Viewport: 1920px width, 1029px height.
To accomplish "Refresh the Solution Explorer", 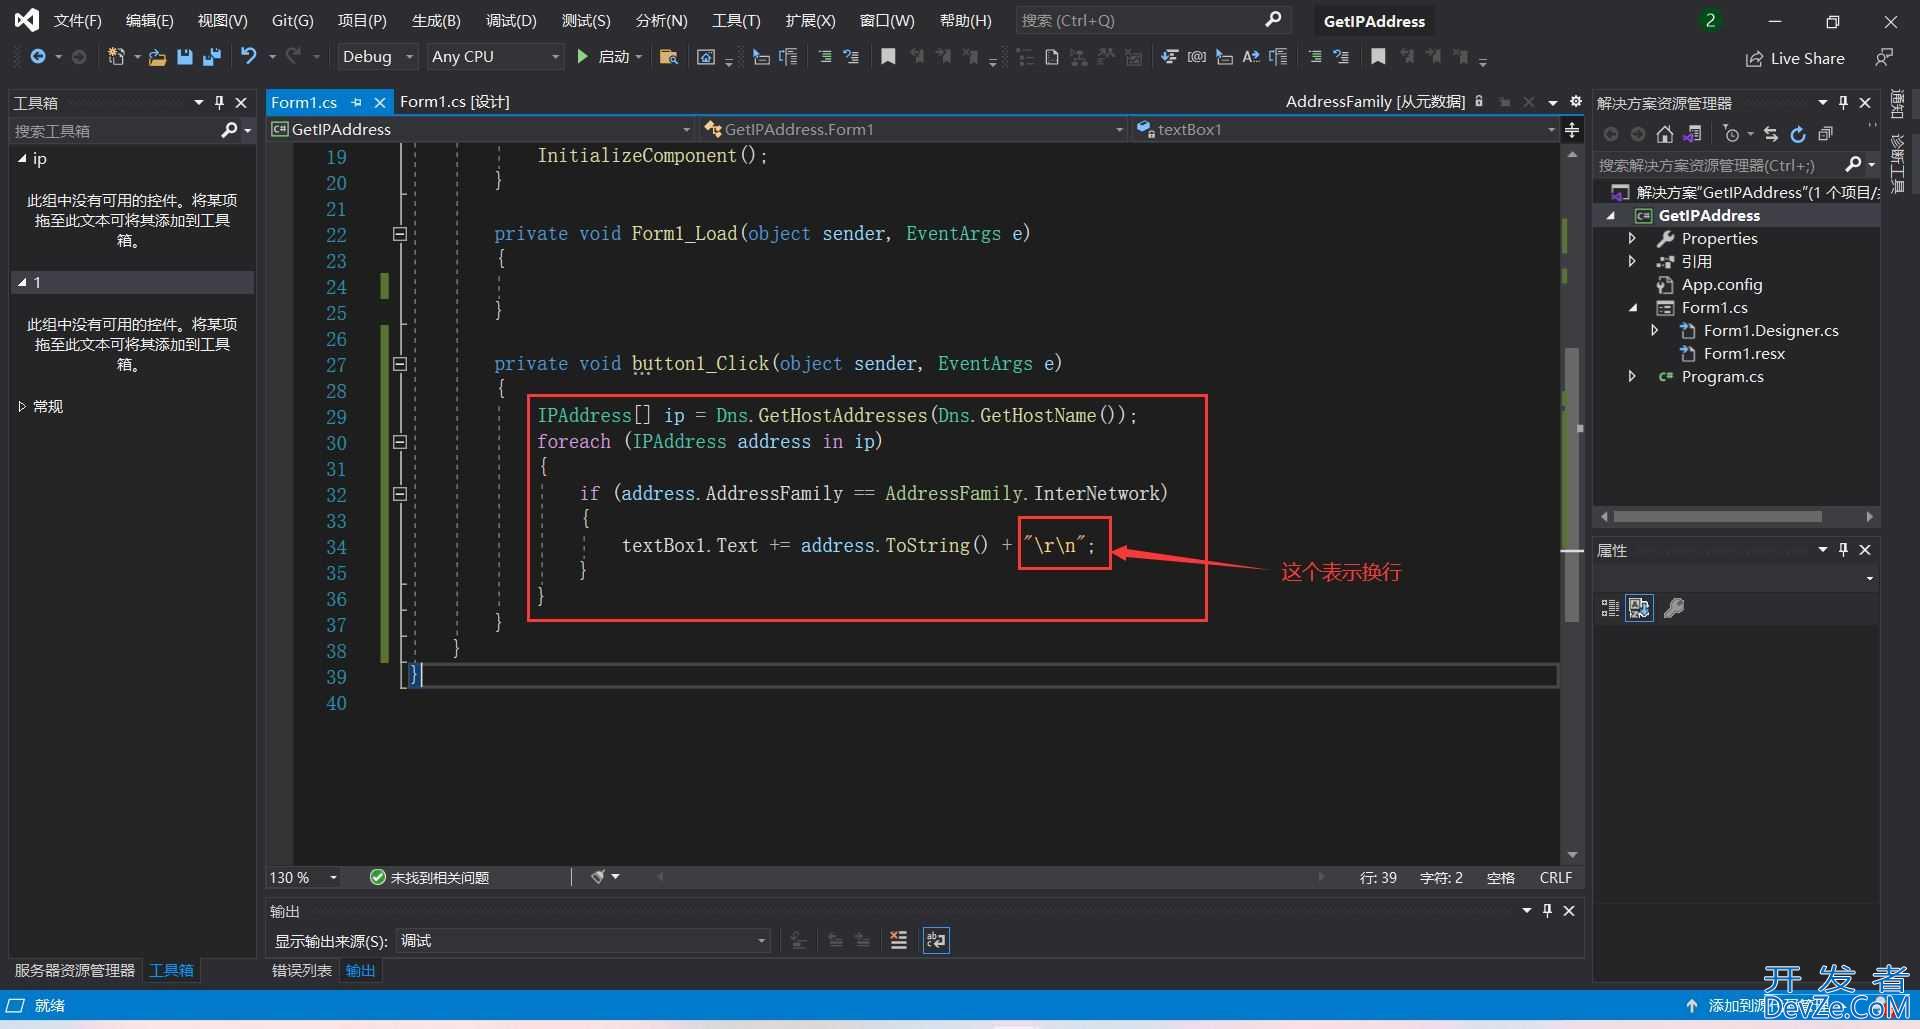I will 1798,134.
